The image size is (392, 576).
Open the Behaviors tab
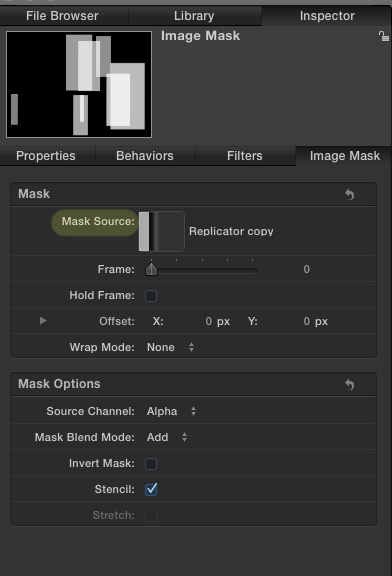145,156
